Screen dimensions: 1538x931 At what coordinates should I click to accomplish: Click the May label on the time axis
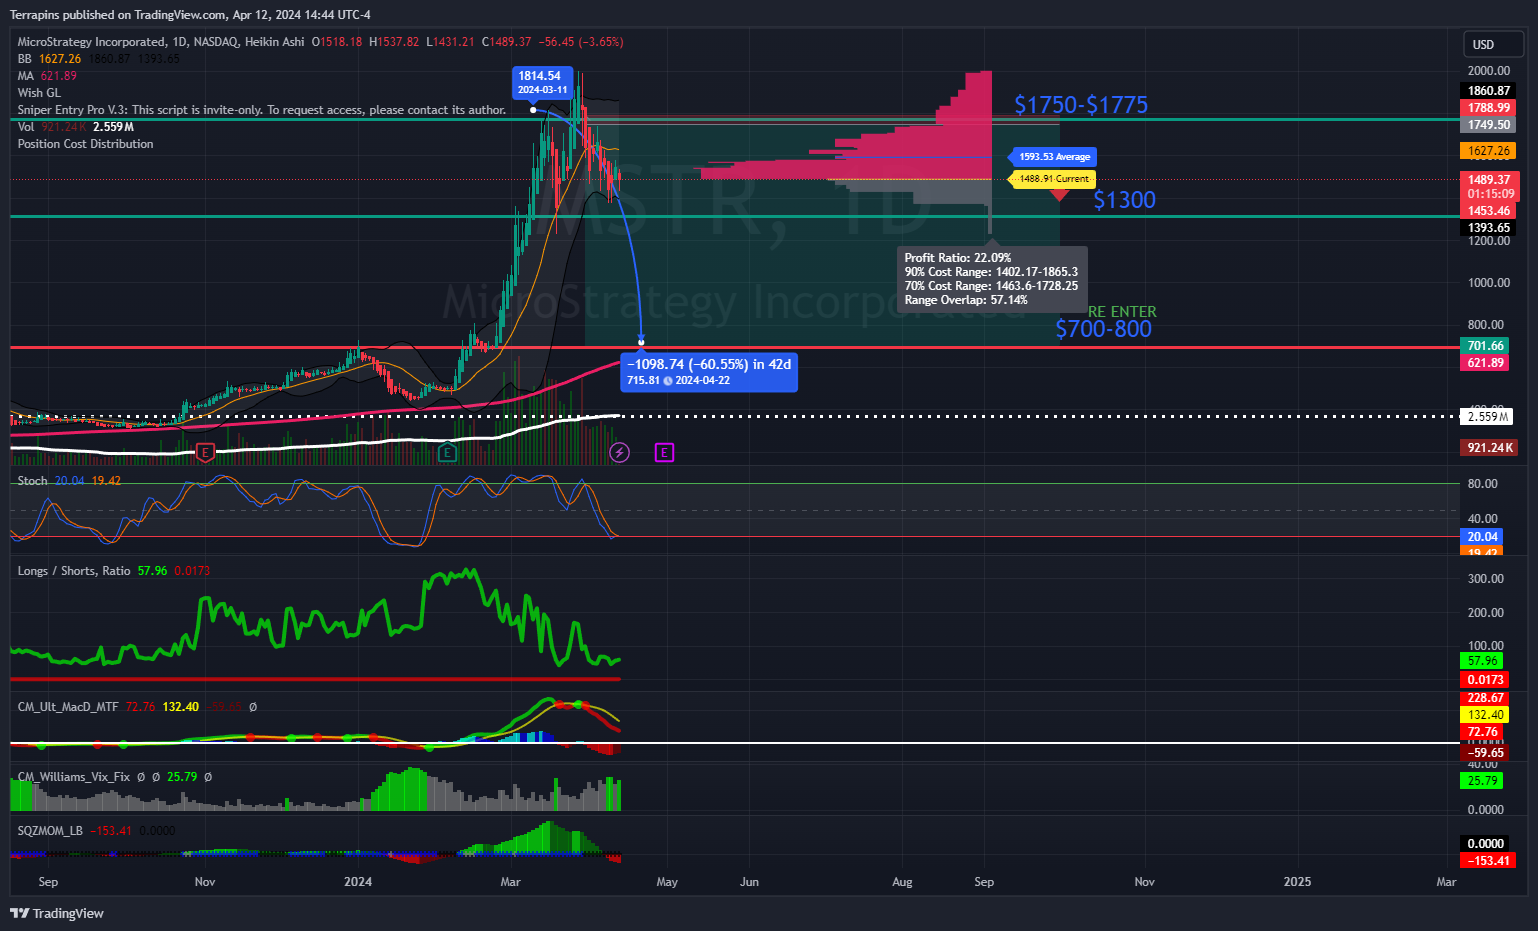667,882
